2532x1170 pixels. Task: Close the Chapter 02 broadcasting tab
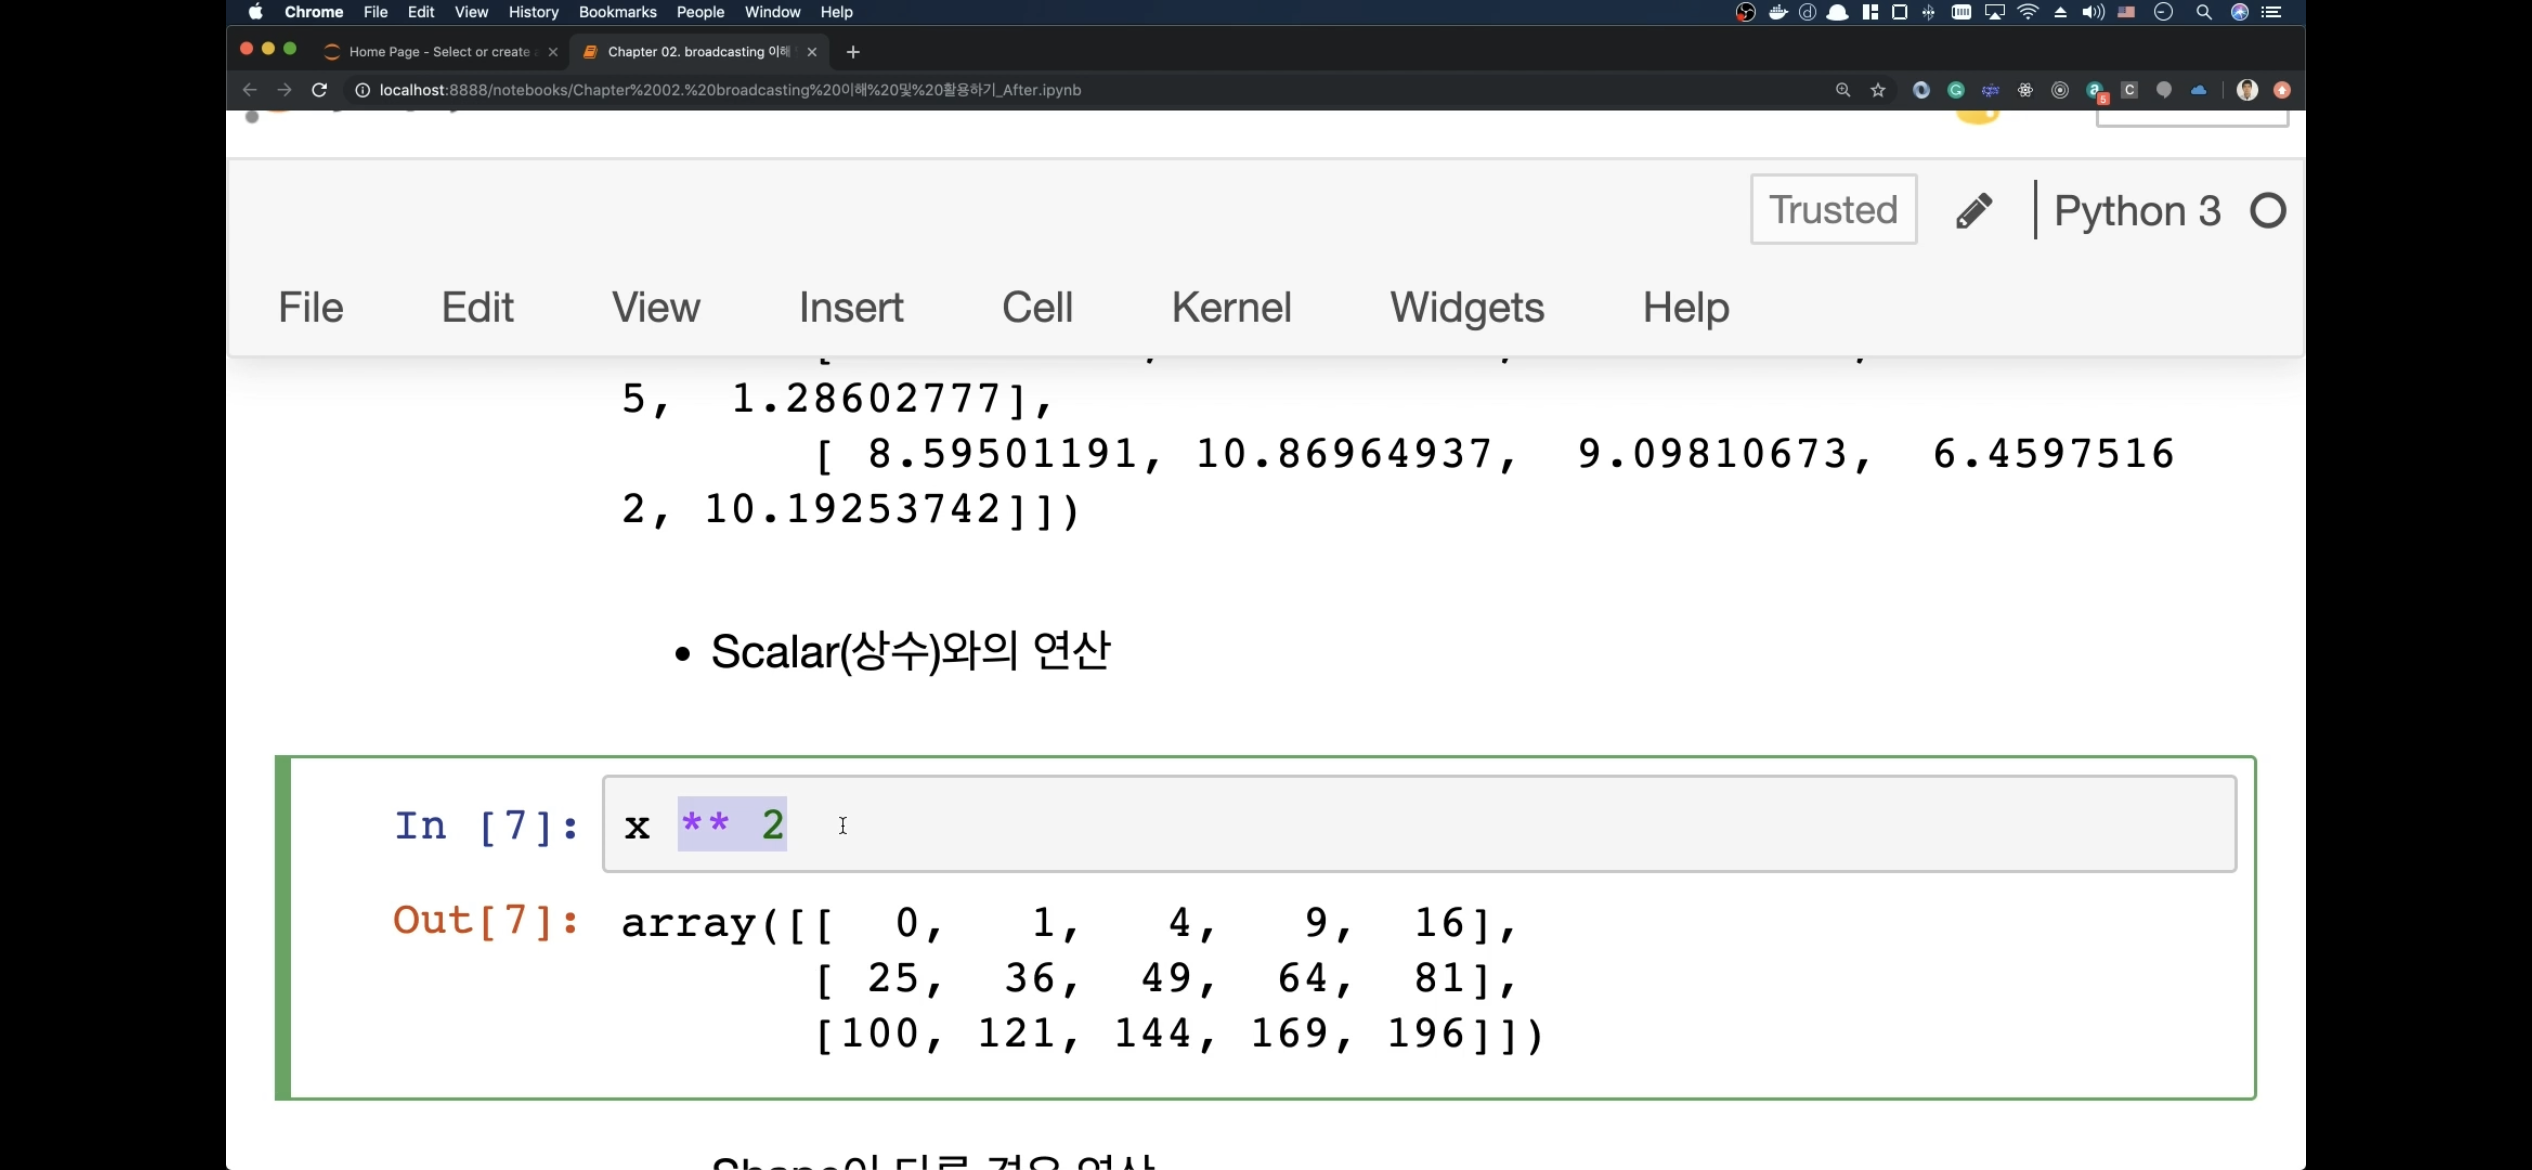point(812,52)
